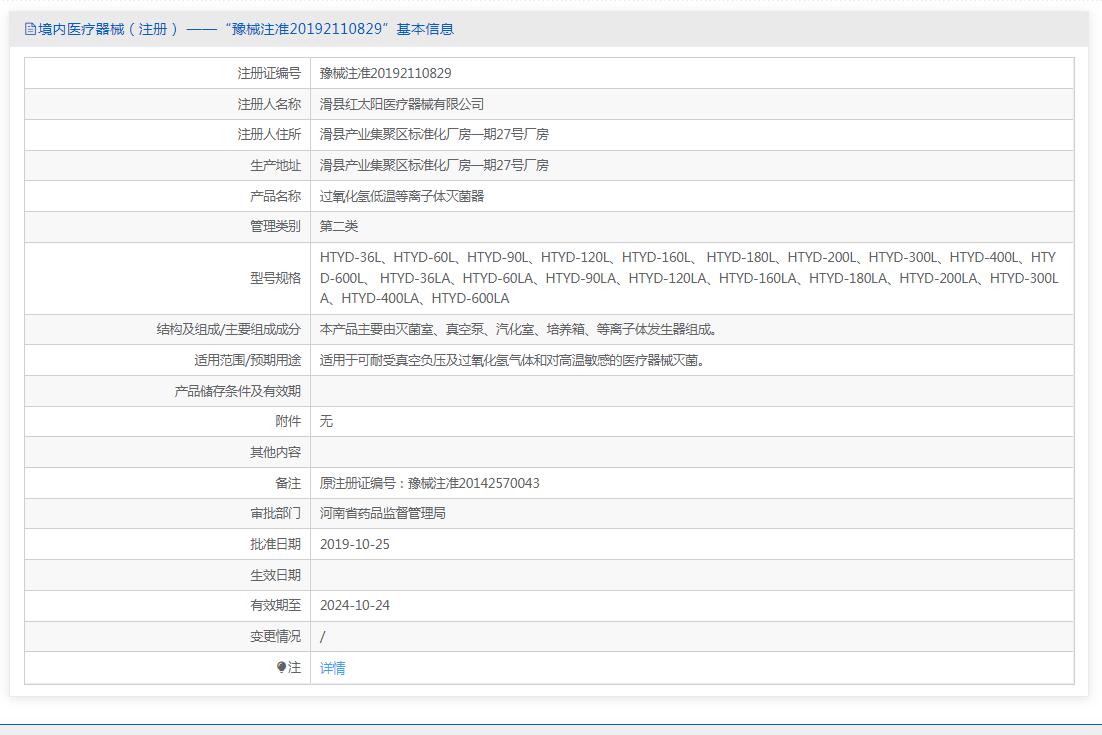Click registrant name 滑县红太阳医疗器械有限公司
Image resolution: width=1102 pixels, height=735 pixels.
[x=401, y=104]
